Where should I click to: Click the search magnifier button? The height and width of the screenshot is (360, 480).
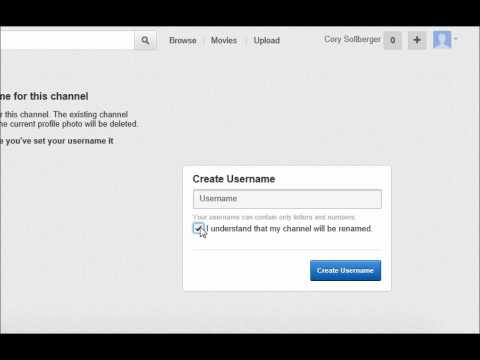click(145, 40)
